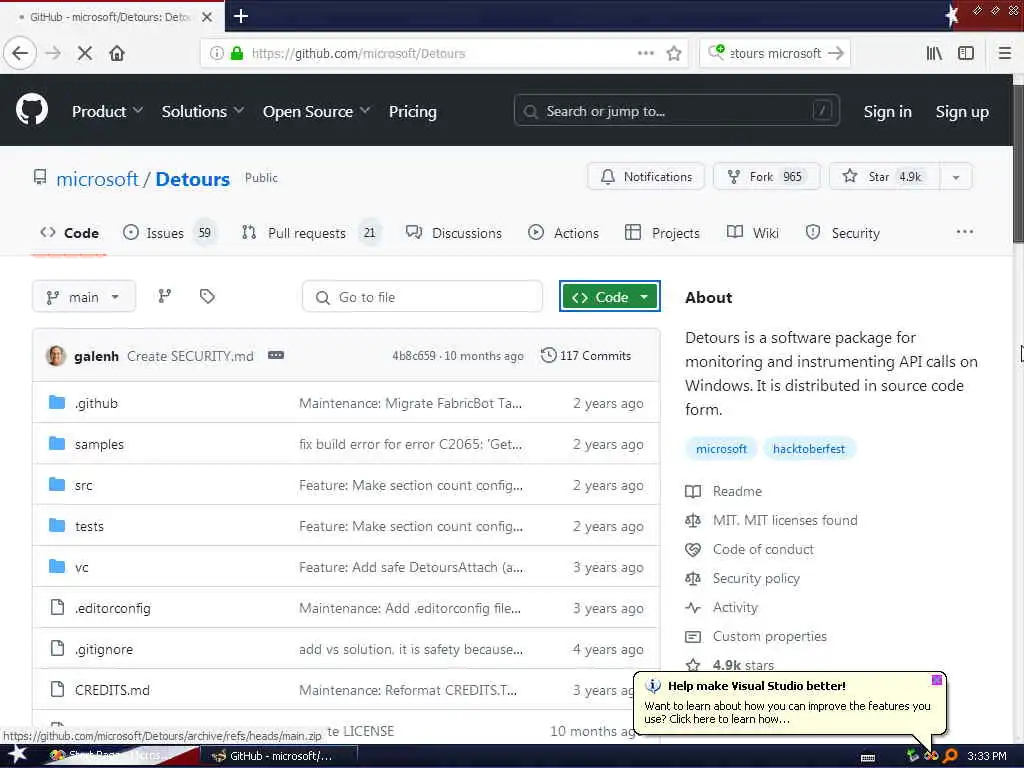Click the microsoft topic tag
Viewport: 1024px width, 768px height.
721,449
